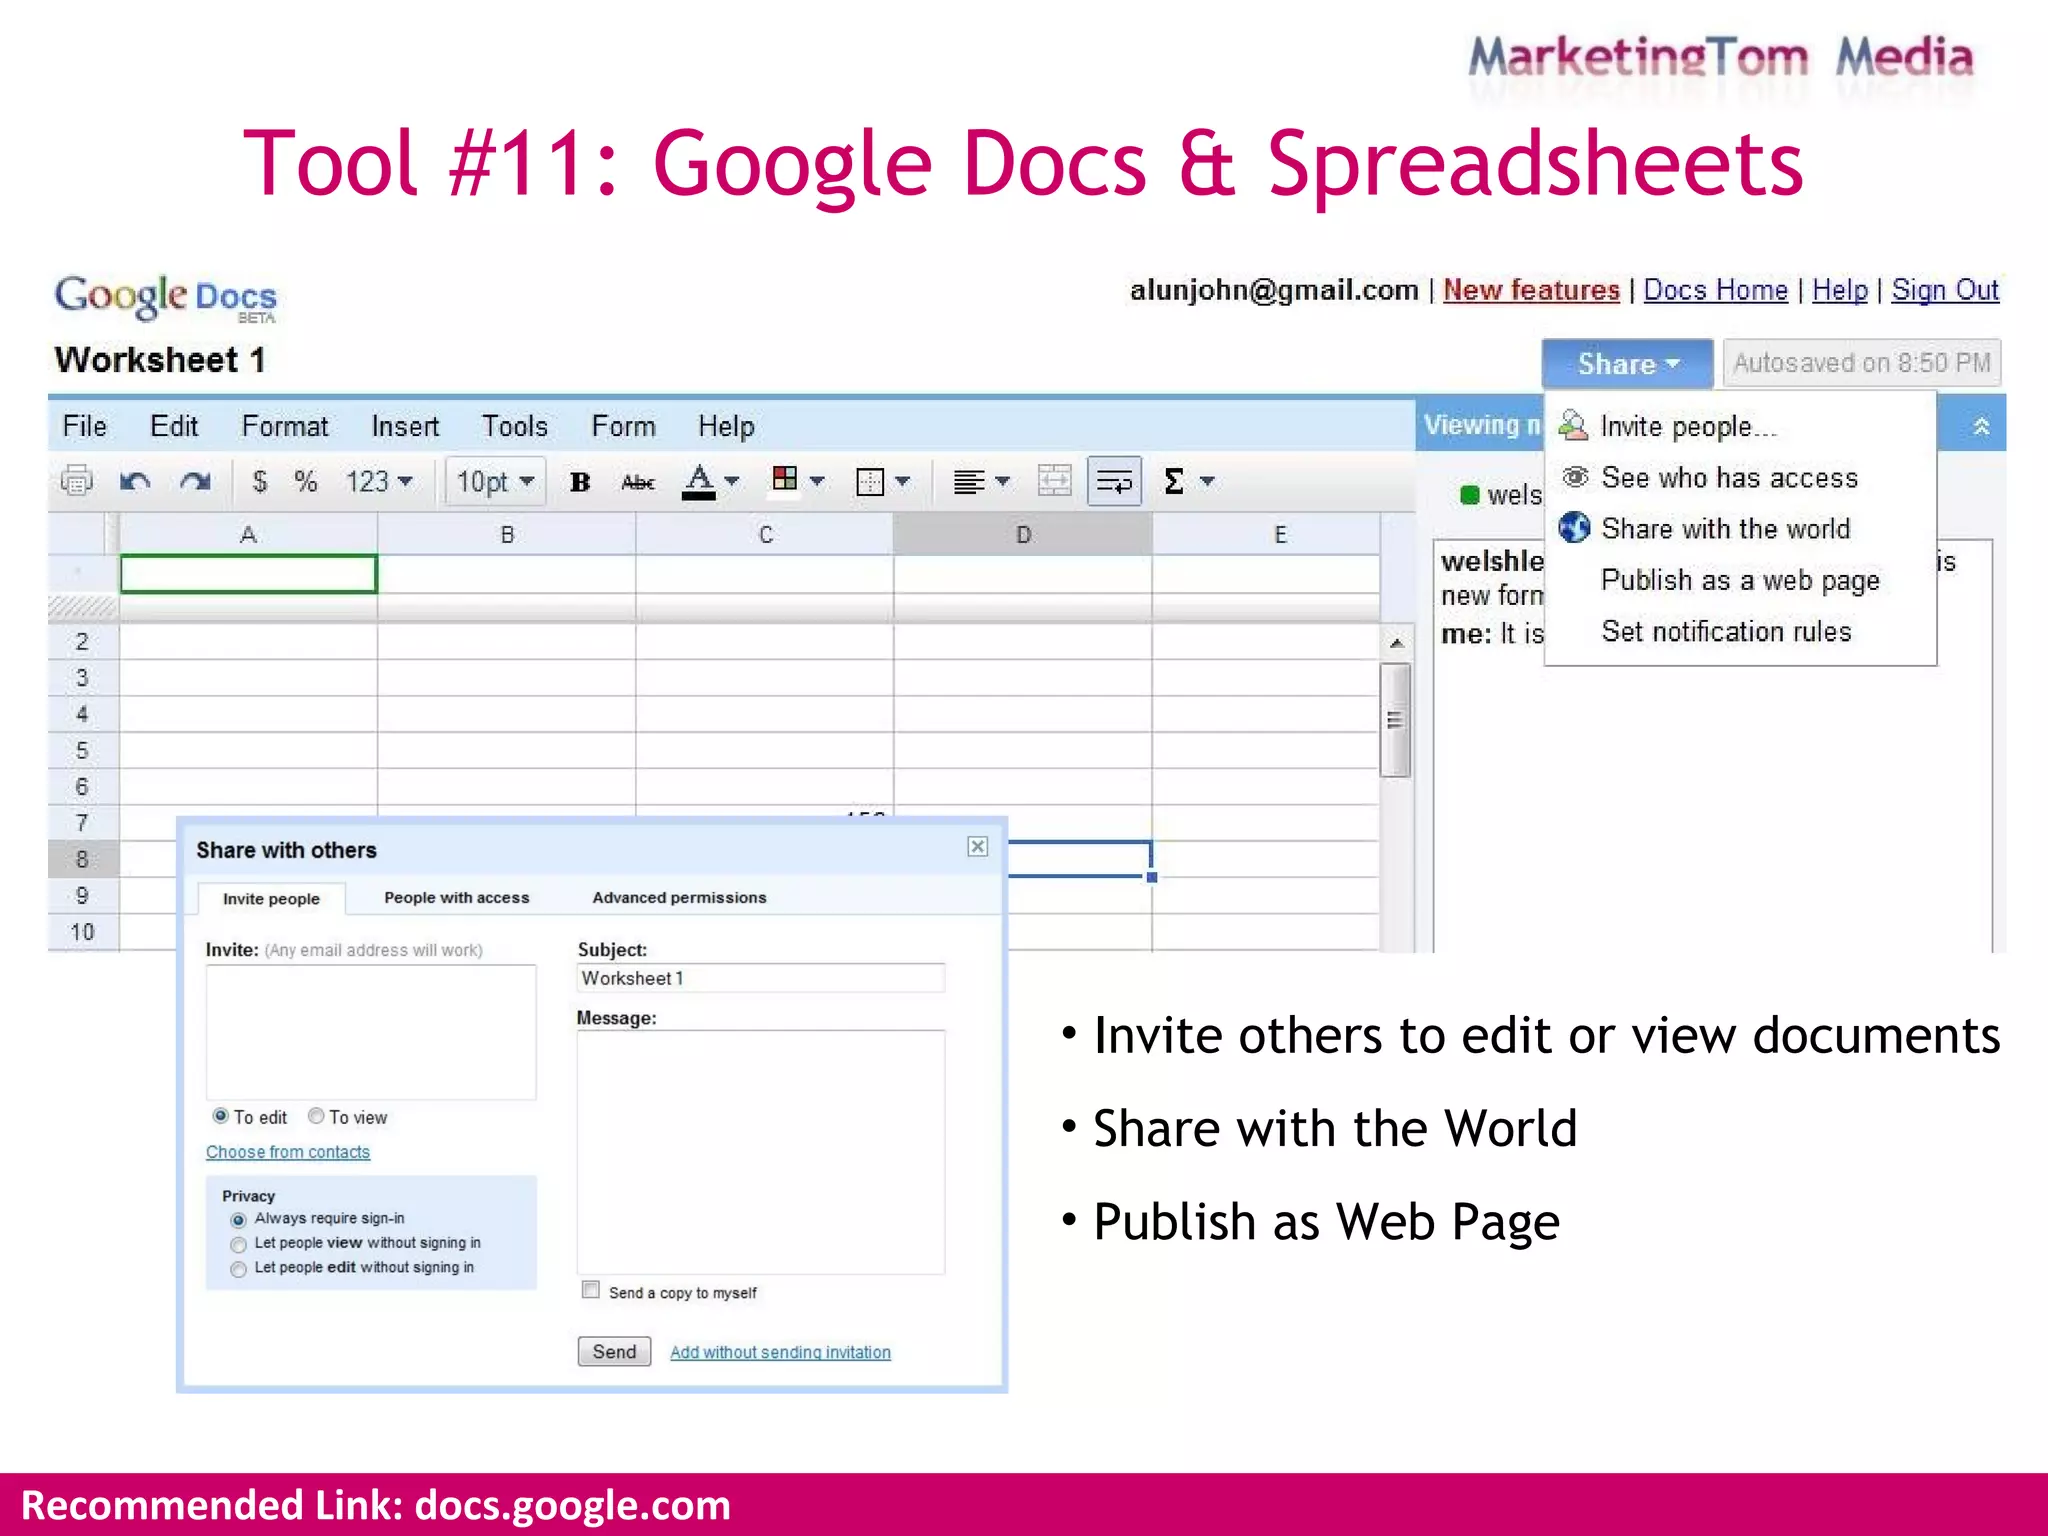2048x1536 pixels.
Task: Open the 123 number format dropdown
Action: pyautogui.click(x=380, y=482)
